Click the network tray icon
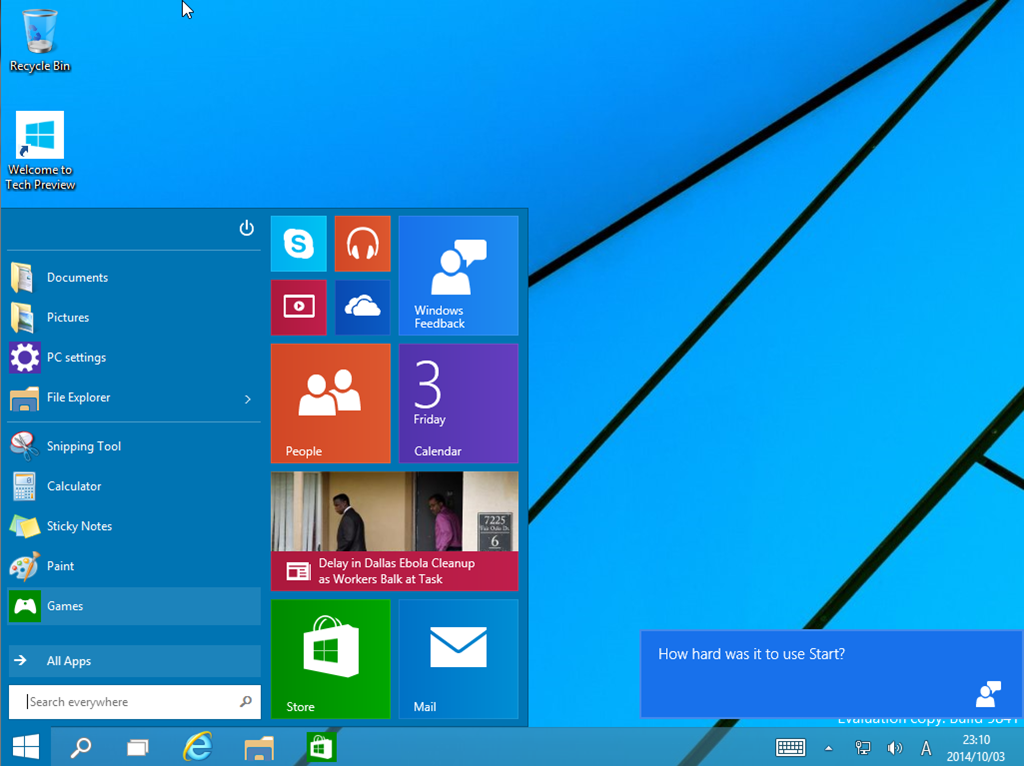1024x766 pixels. (863, 748)
